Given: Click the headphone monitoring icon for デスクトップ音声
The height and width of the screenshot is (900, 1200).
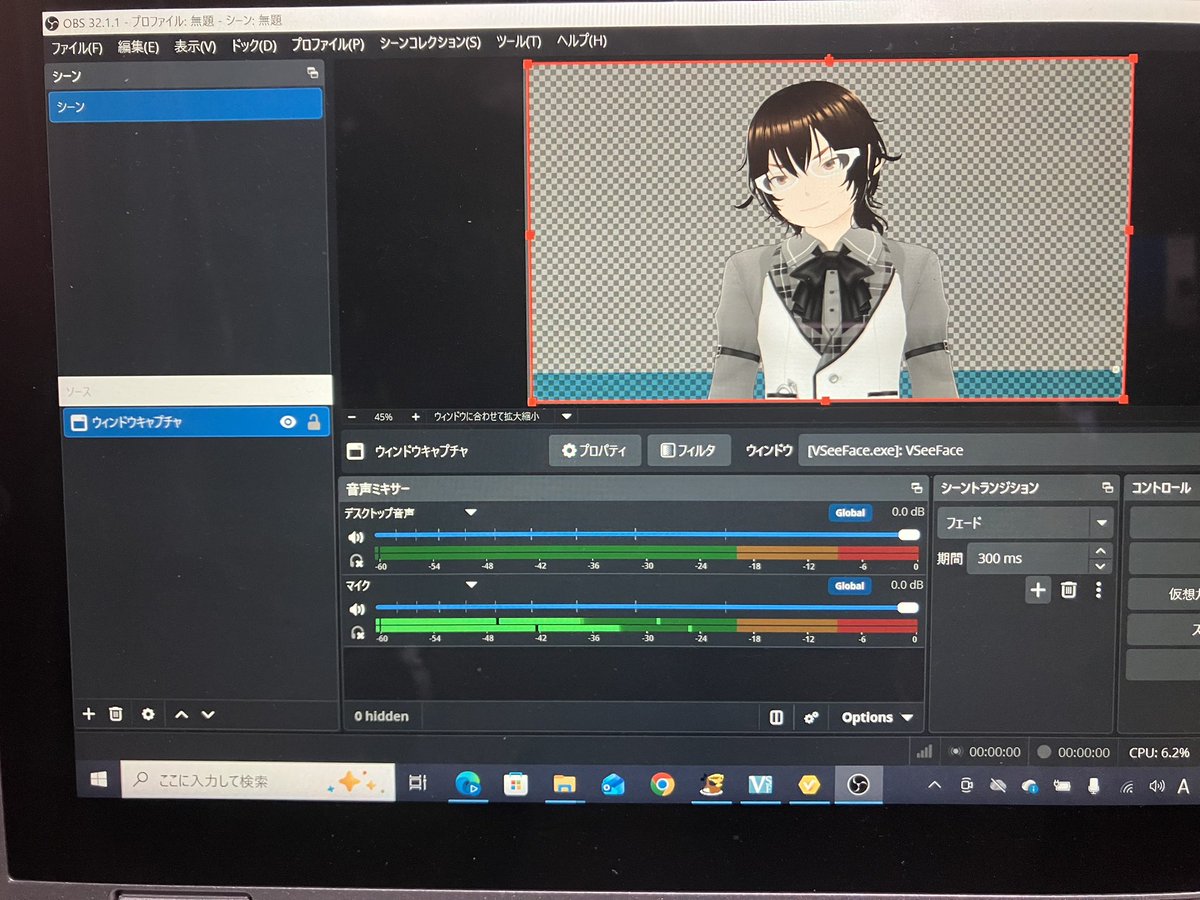Looking at the screenshot, I should coord(357,561).
